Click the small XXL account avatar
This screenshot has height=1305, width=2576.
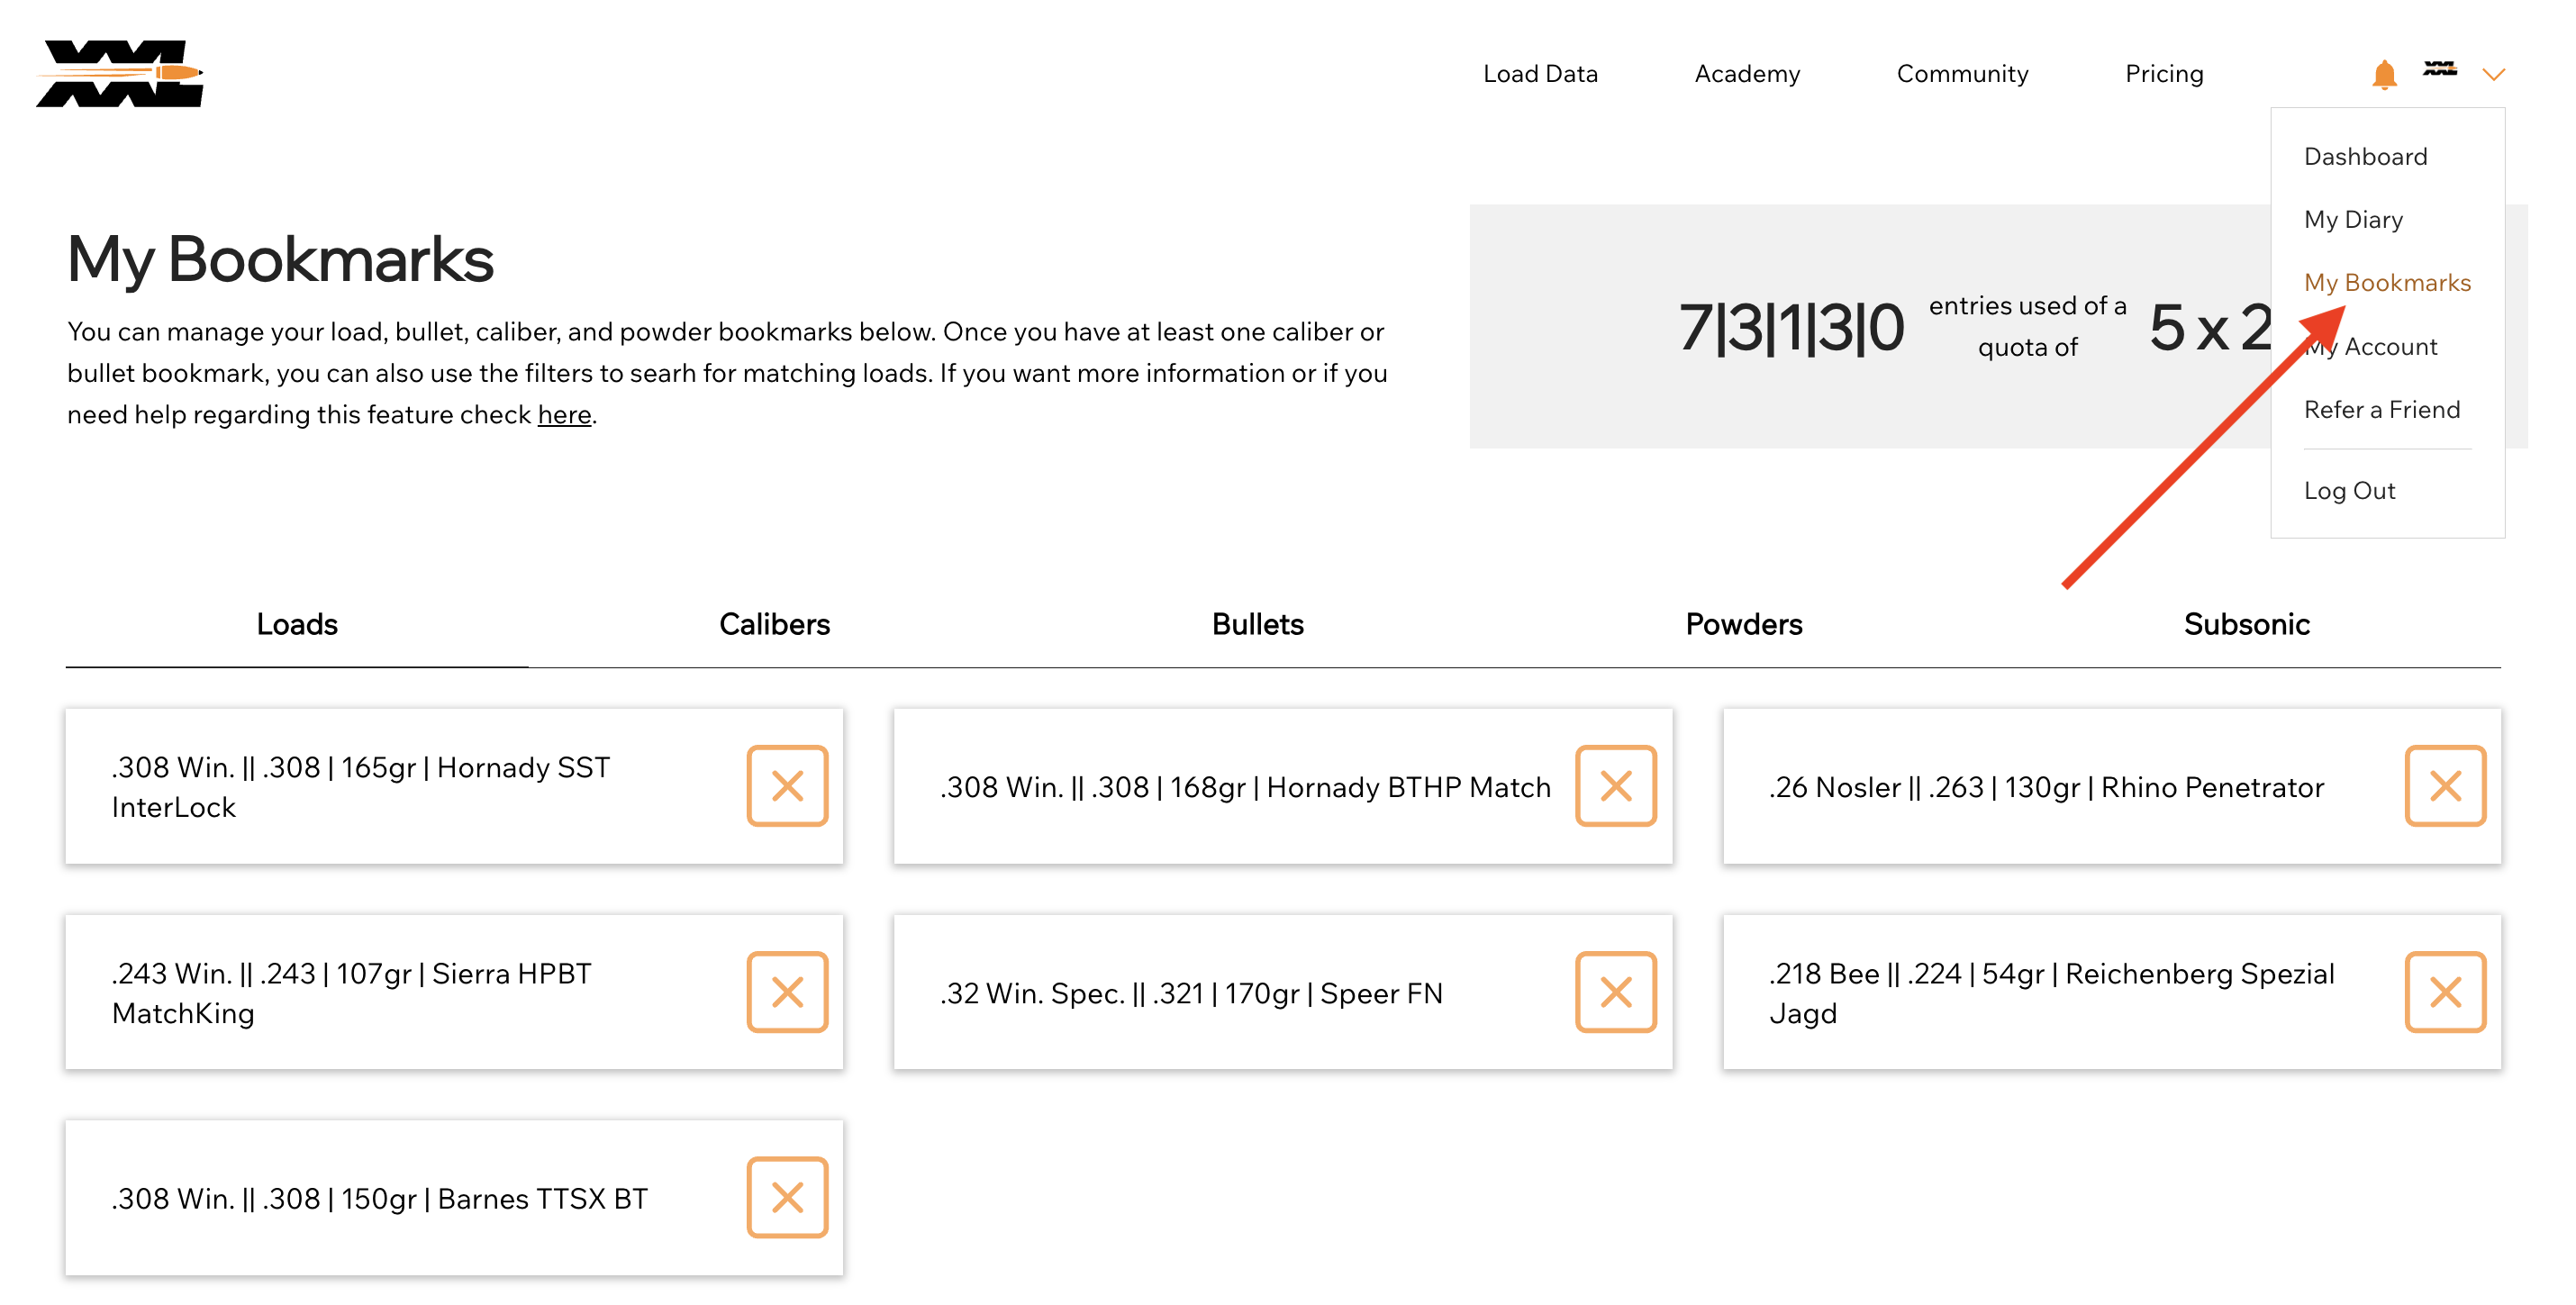click(2439, 69)
